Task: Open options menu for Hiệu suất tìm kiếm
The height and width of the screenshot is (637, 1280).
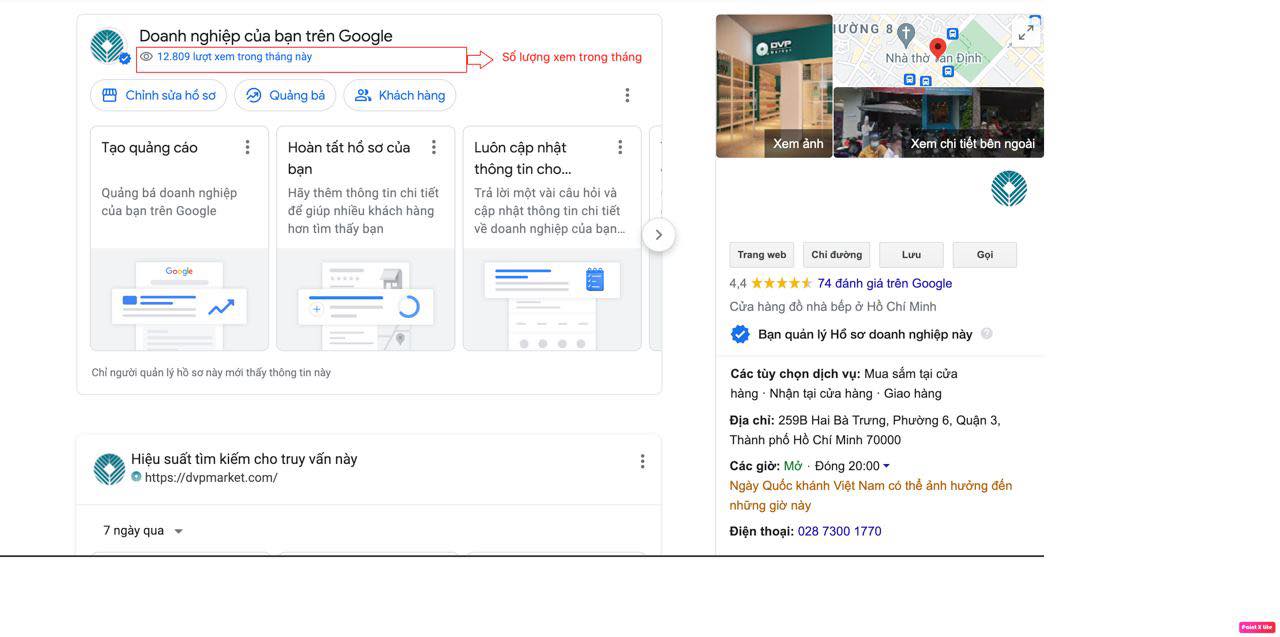Action: coord(642,461)
